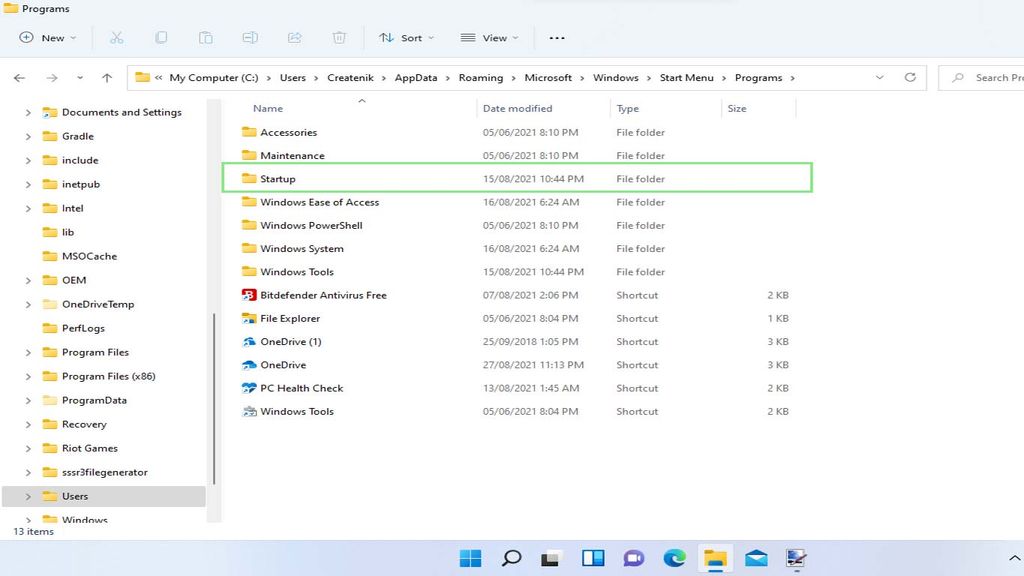Open the New item menu
Screen dimensions: 1024x576
coord(44,37)
